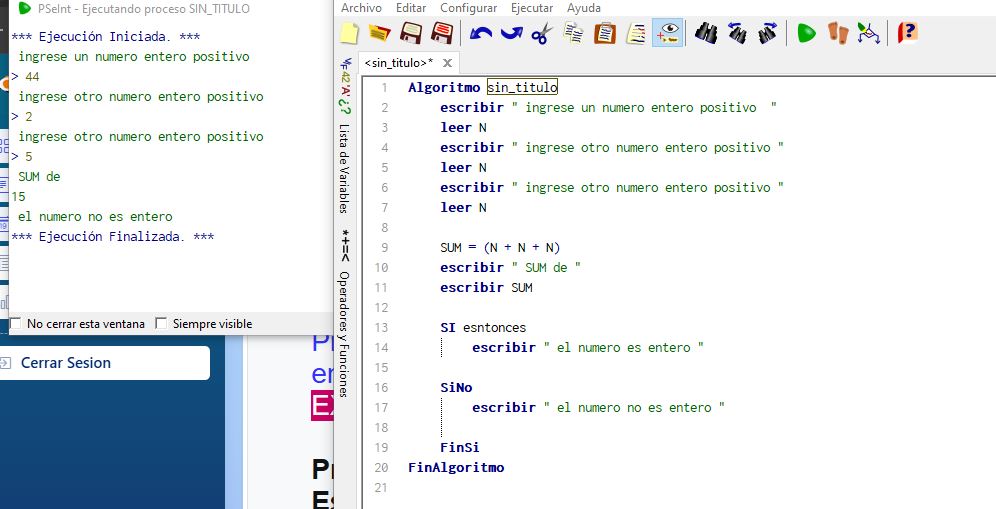Close the <sin_titulo> tab with its X
Viewport: 996px width, 509px height.
point(447,63)
